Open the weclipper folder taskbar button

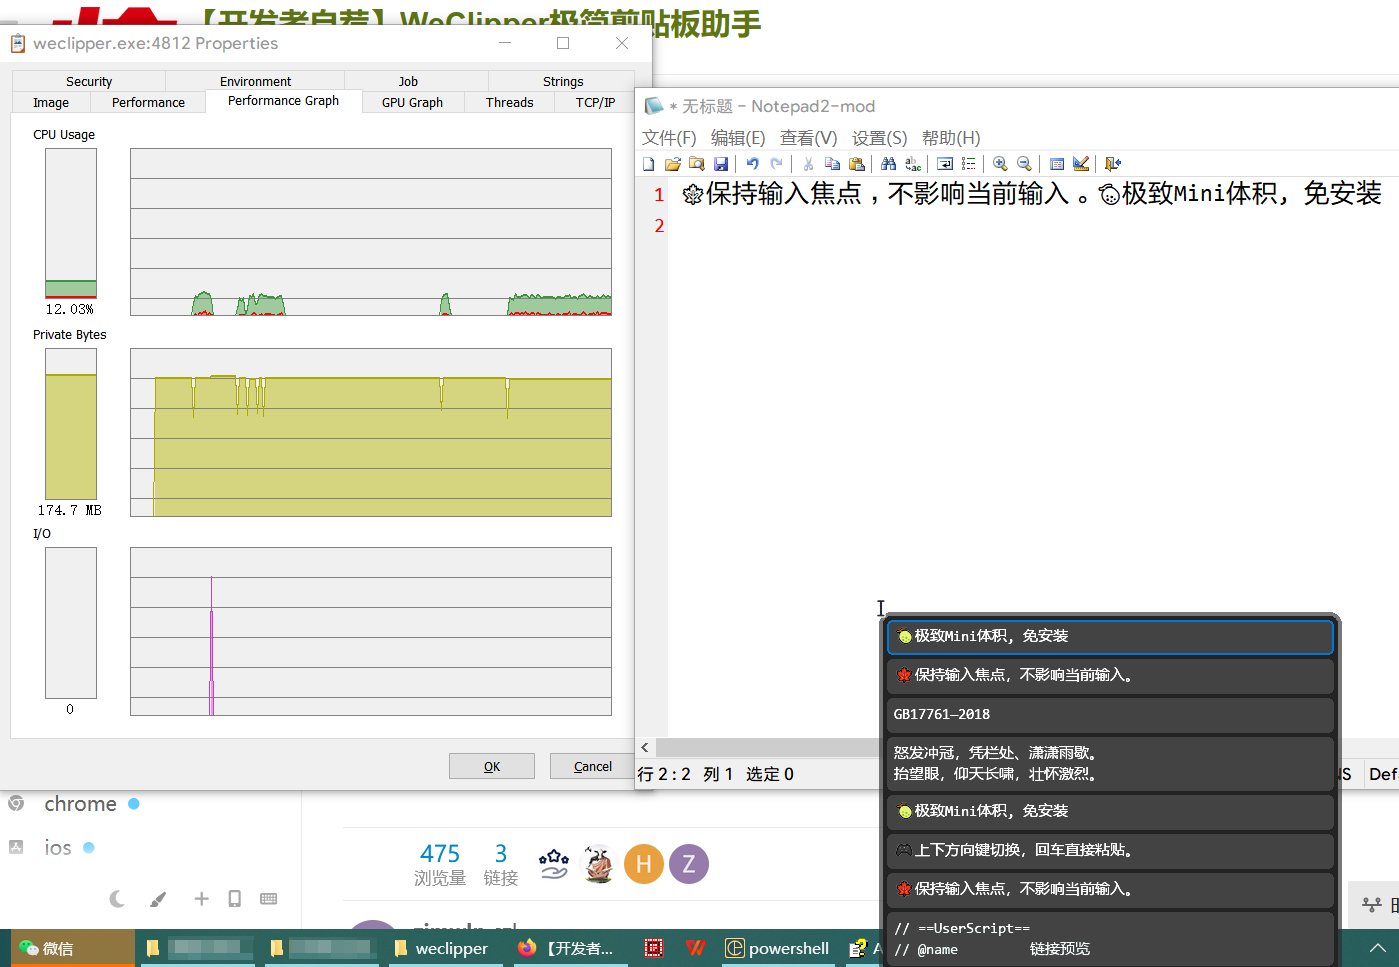pyautogui.click(x=444, y=948)
